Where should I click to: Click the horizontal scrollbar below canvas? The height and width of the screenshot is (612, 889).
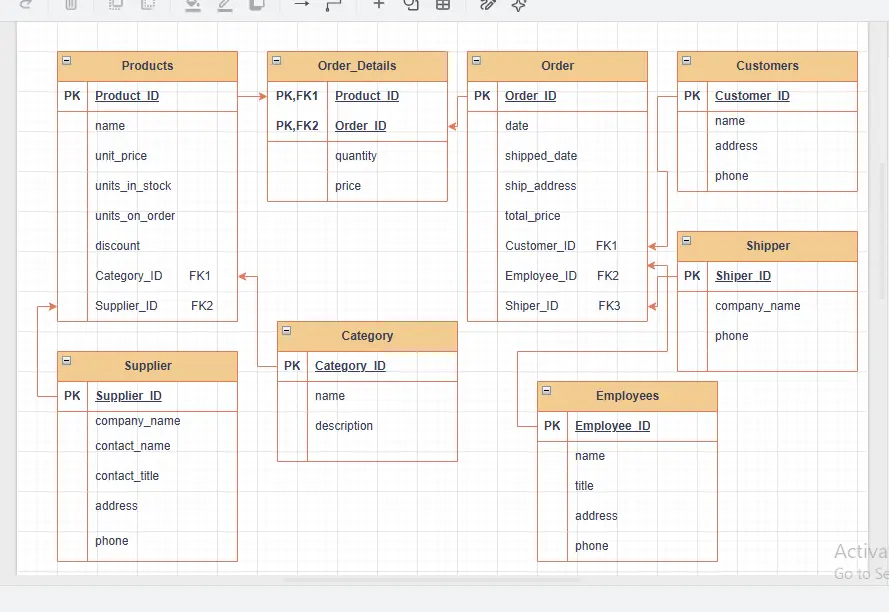434,580
